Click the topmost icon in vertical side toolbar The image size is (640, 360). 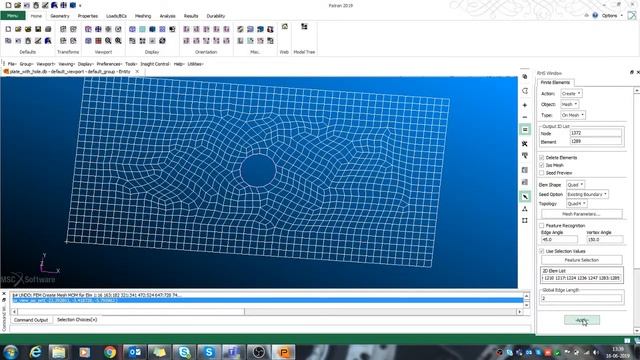pyautogui.click(x=525, y=77)
